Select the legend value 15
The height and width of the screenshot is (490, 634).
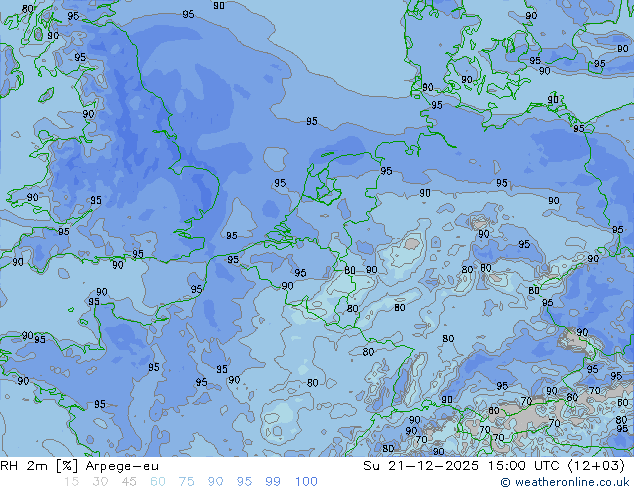[x=71, y=482]
